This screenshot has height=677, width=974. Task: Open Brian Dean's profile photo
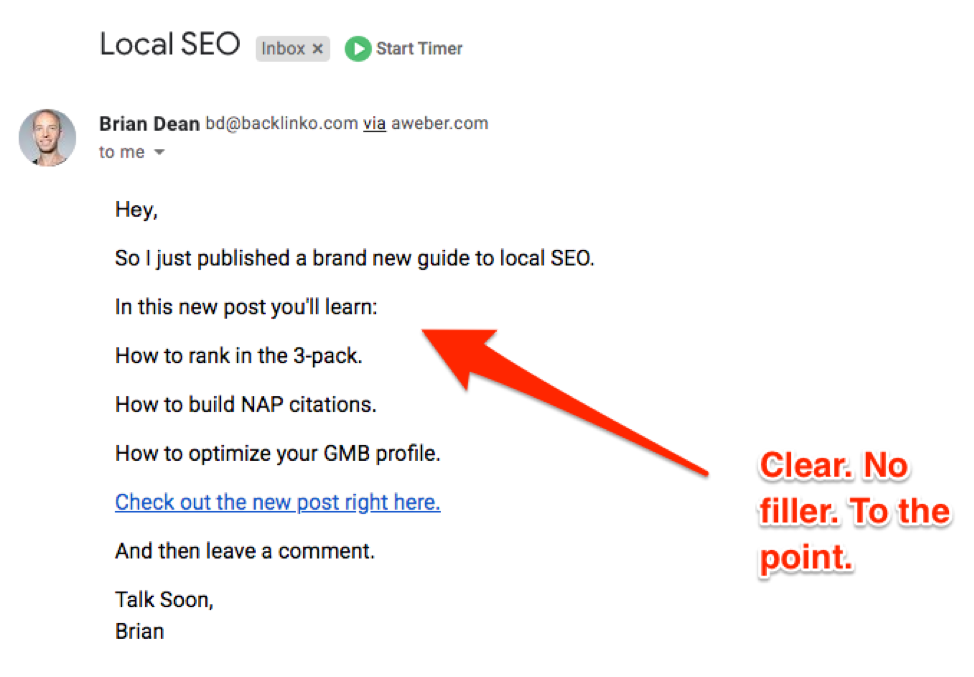click(x=48, y=137)
